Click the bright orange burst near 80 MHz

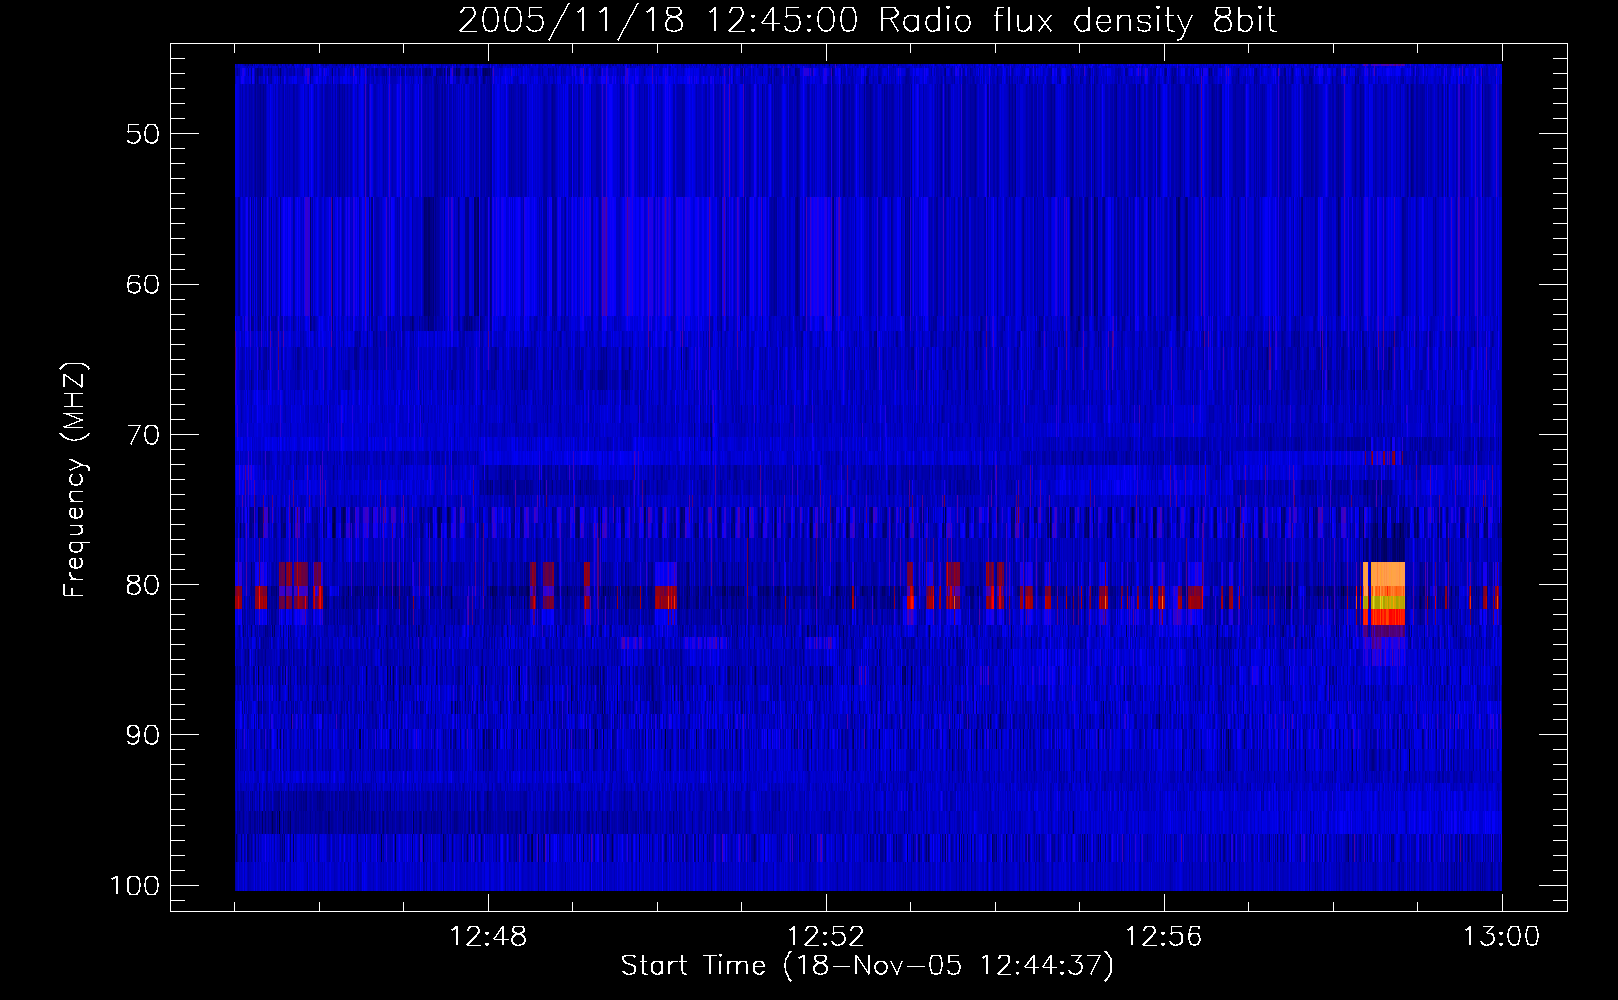(x=1385, y=593)
